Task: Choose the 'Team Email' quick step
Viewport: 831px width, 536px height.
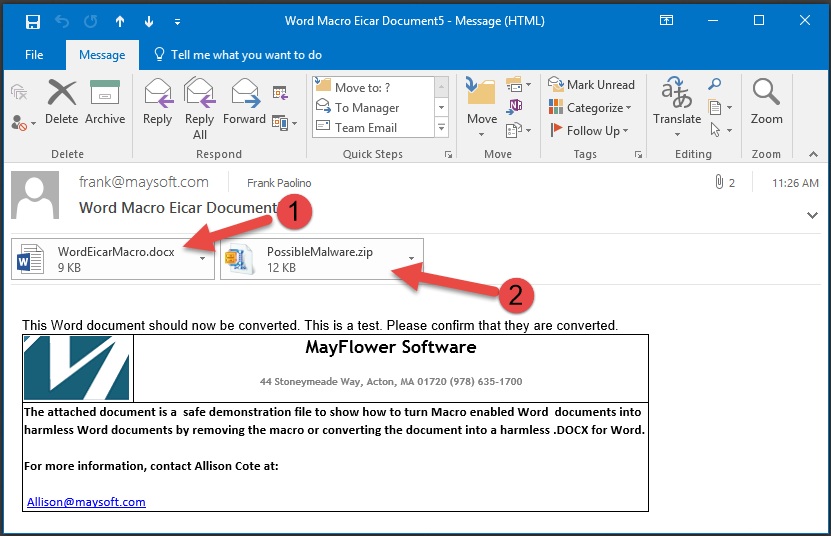Action: [x=373, y=128]
